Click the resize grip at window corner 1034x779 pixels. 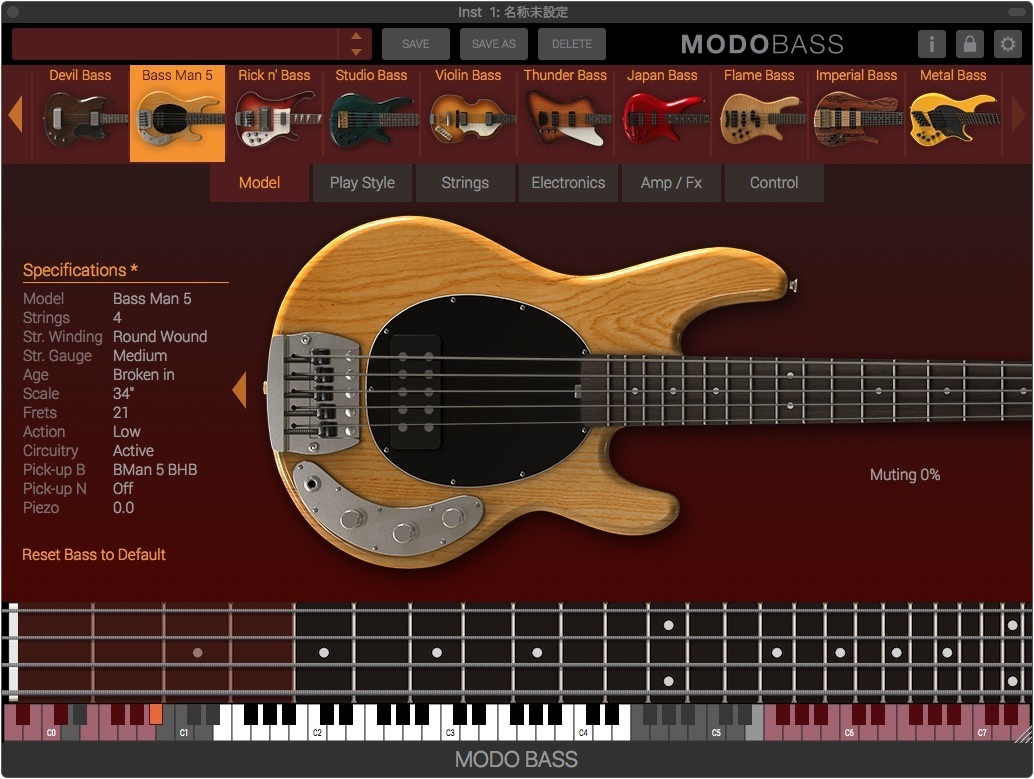tap(1022, 733)
